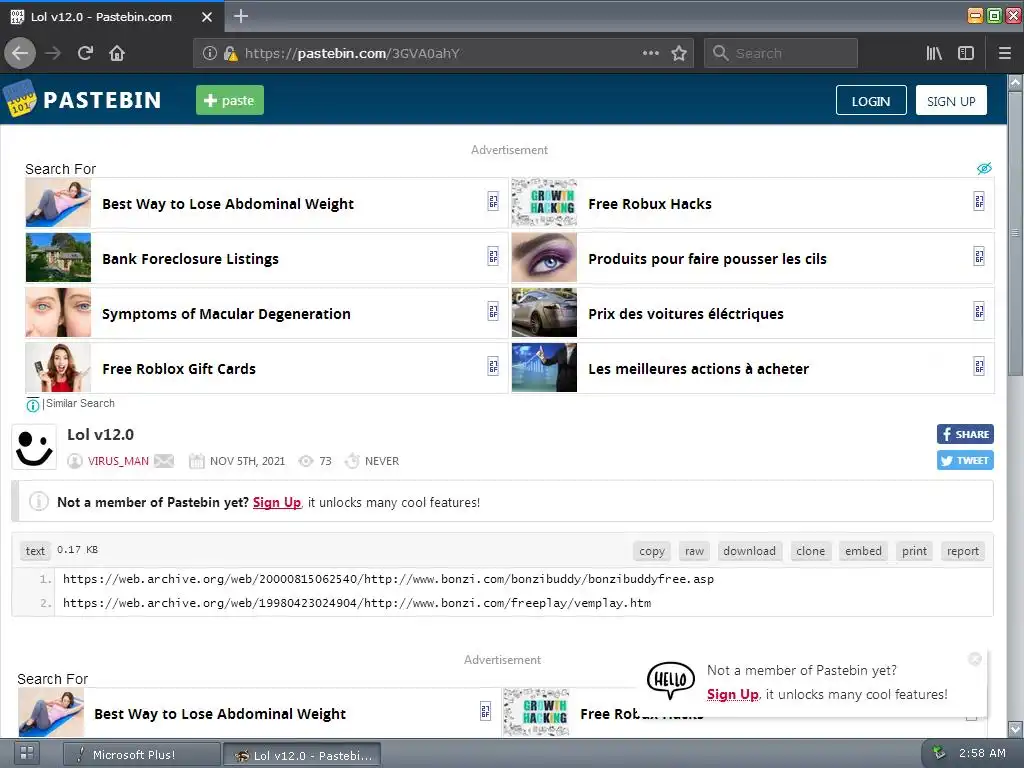Select the Lol v12.0 - Pastebin.com tab

pos(112,17)
